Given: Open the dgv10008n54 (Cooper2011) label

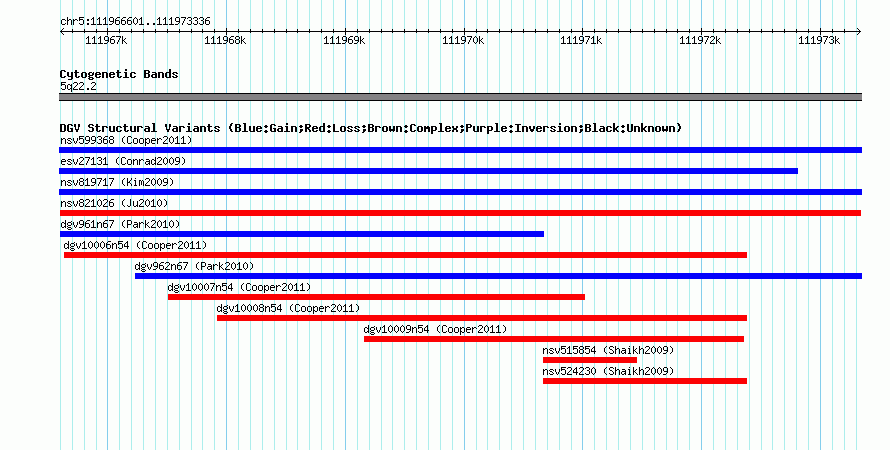Looking at the screenshot, I should pyautogui.click(x=288, y=308).
